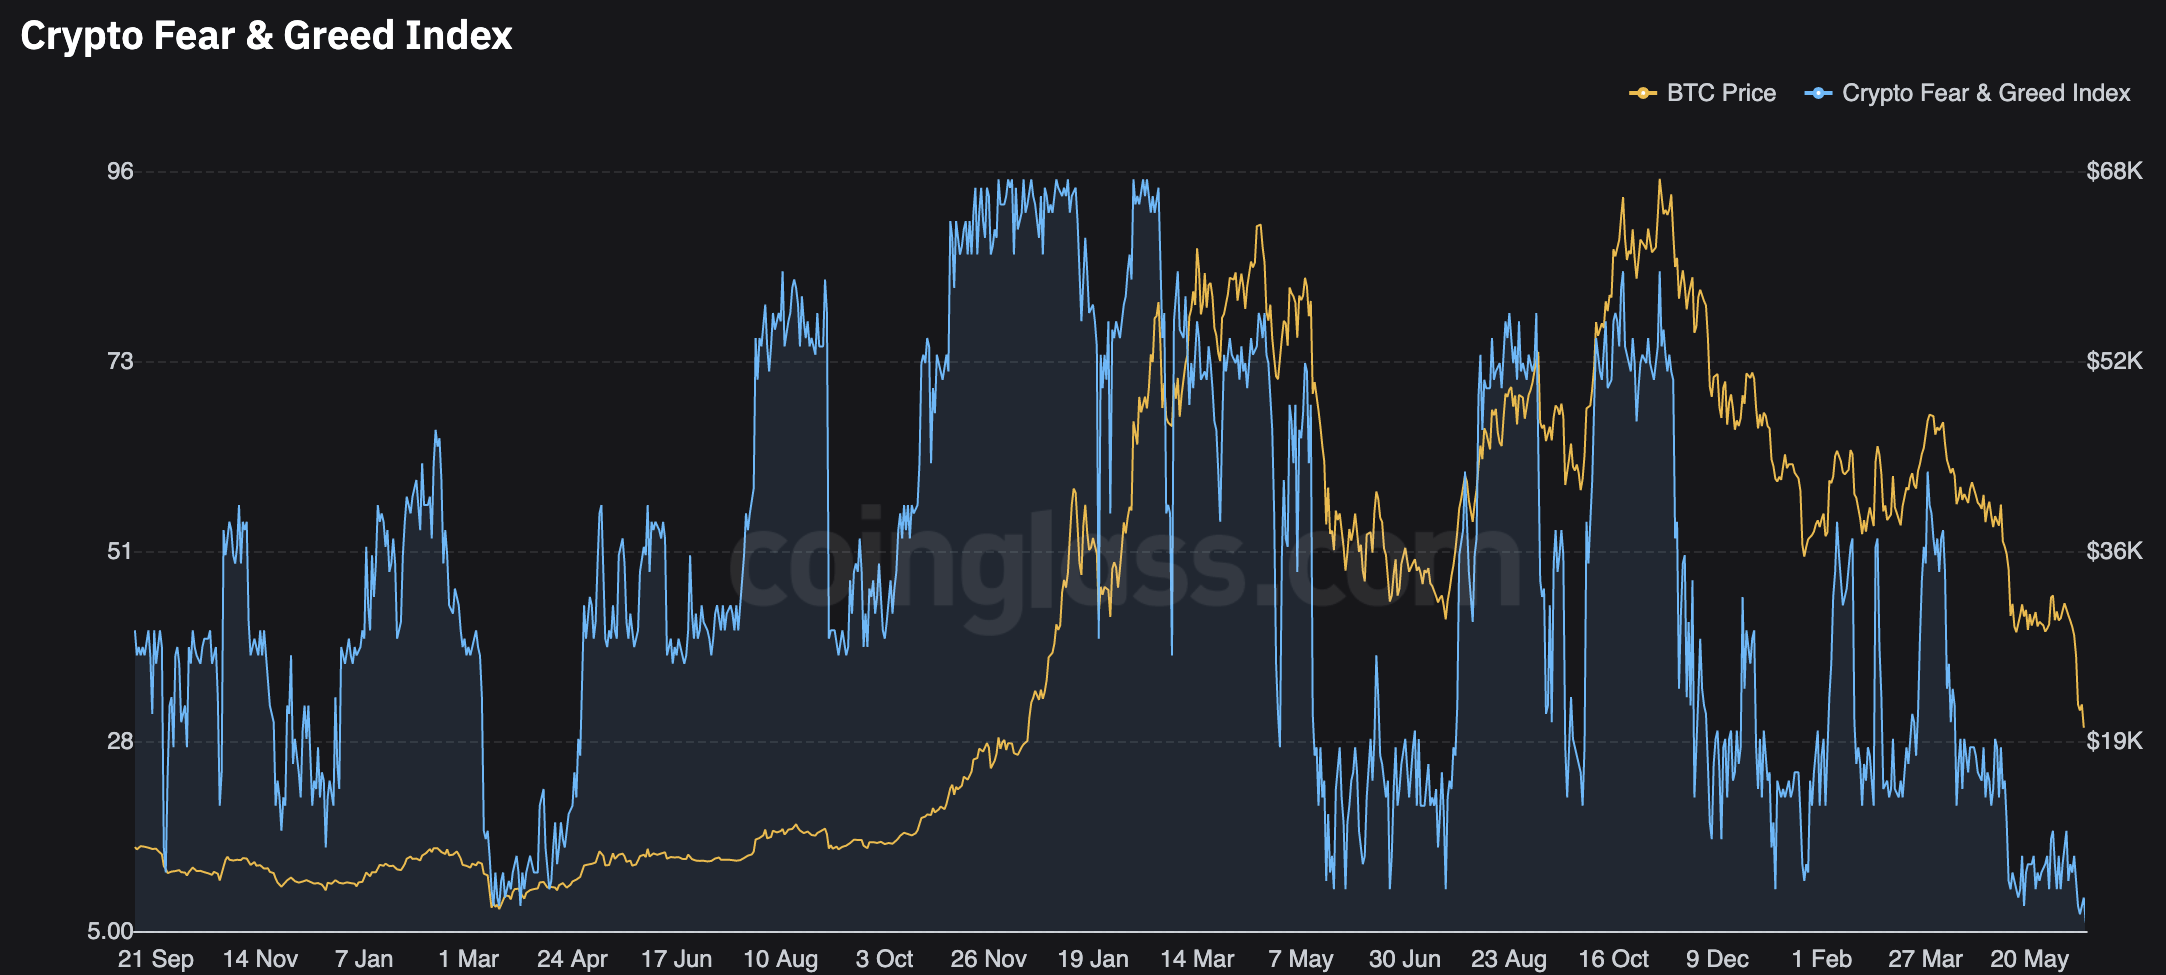Click the $19K price axis label
The width and height of the screenshot is (2166, 975).
click(x=2114, y=741)
